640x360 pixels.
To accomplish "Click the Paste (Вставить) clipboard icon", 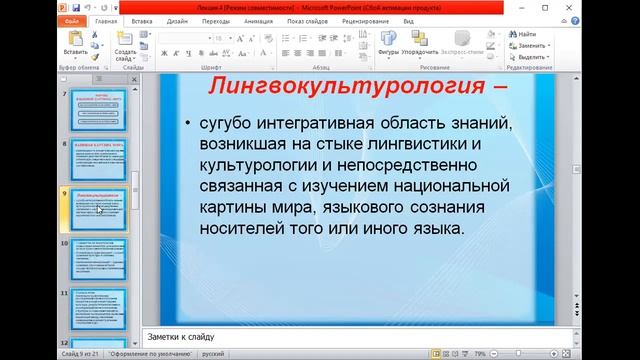I will pos(76,39).
